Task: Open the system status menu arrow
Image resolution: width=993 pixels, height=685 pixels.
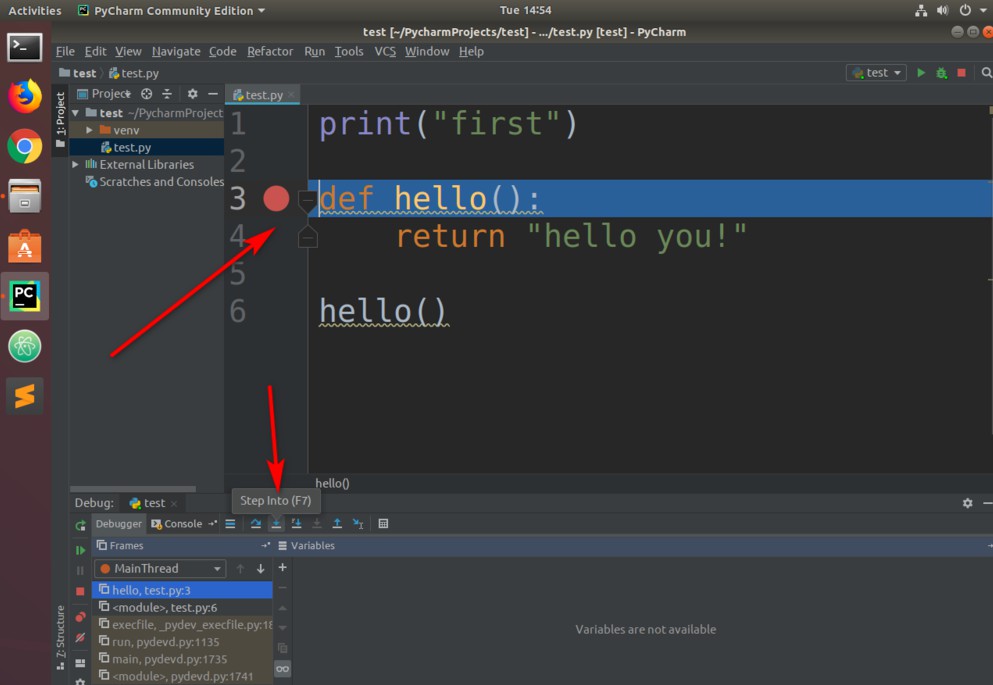Action: click(983, 10)
